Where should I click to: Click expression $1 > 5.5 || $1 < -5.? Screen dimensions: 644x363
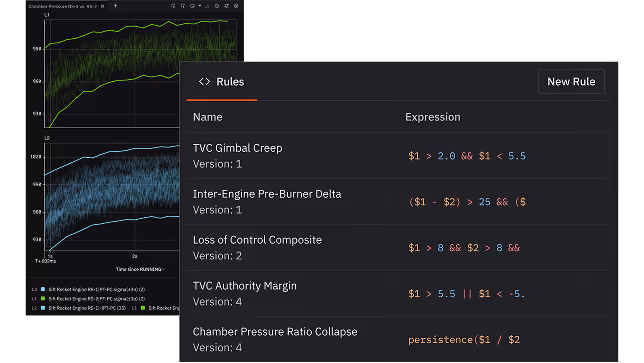coord(467,294)
